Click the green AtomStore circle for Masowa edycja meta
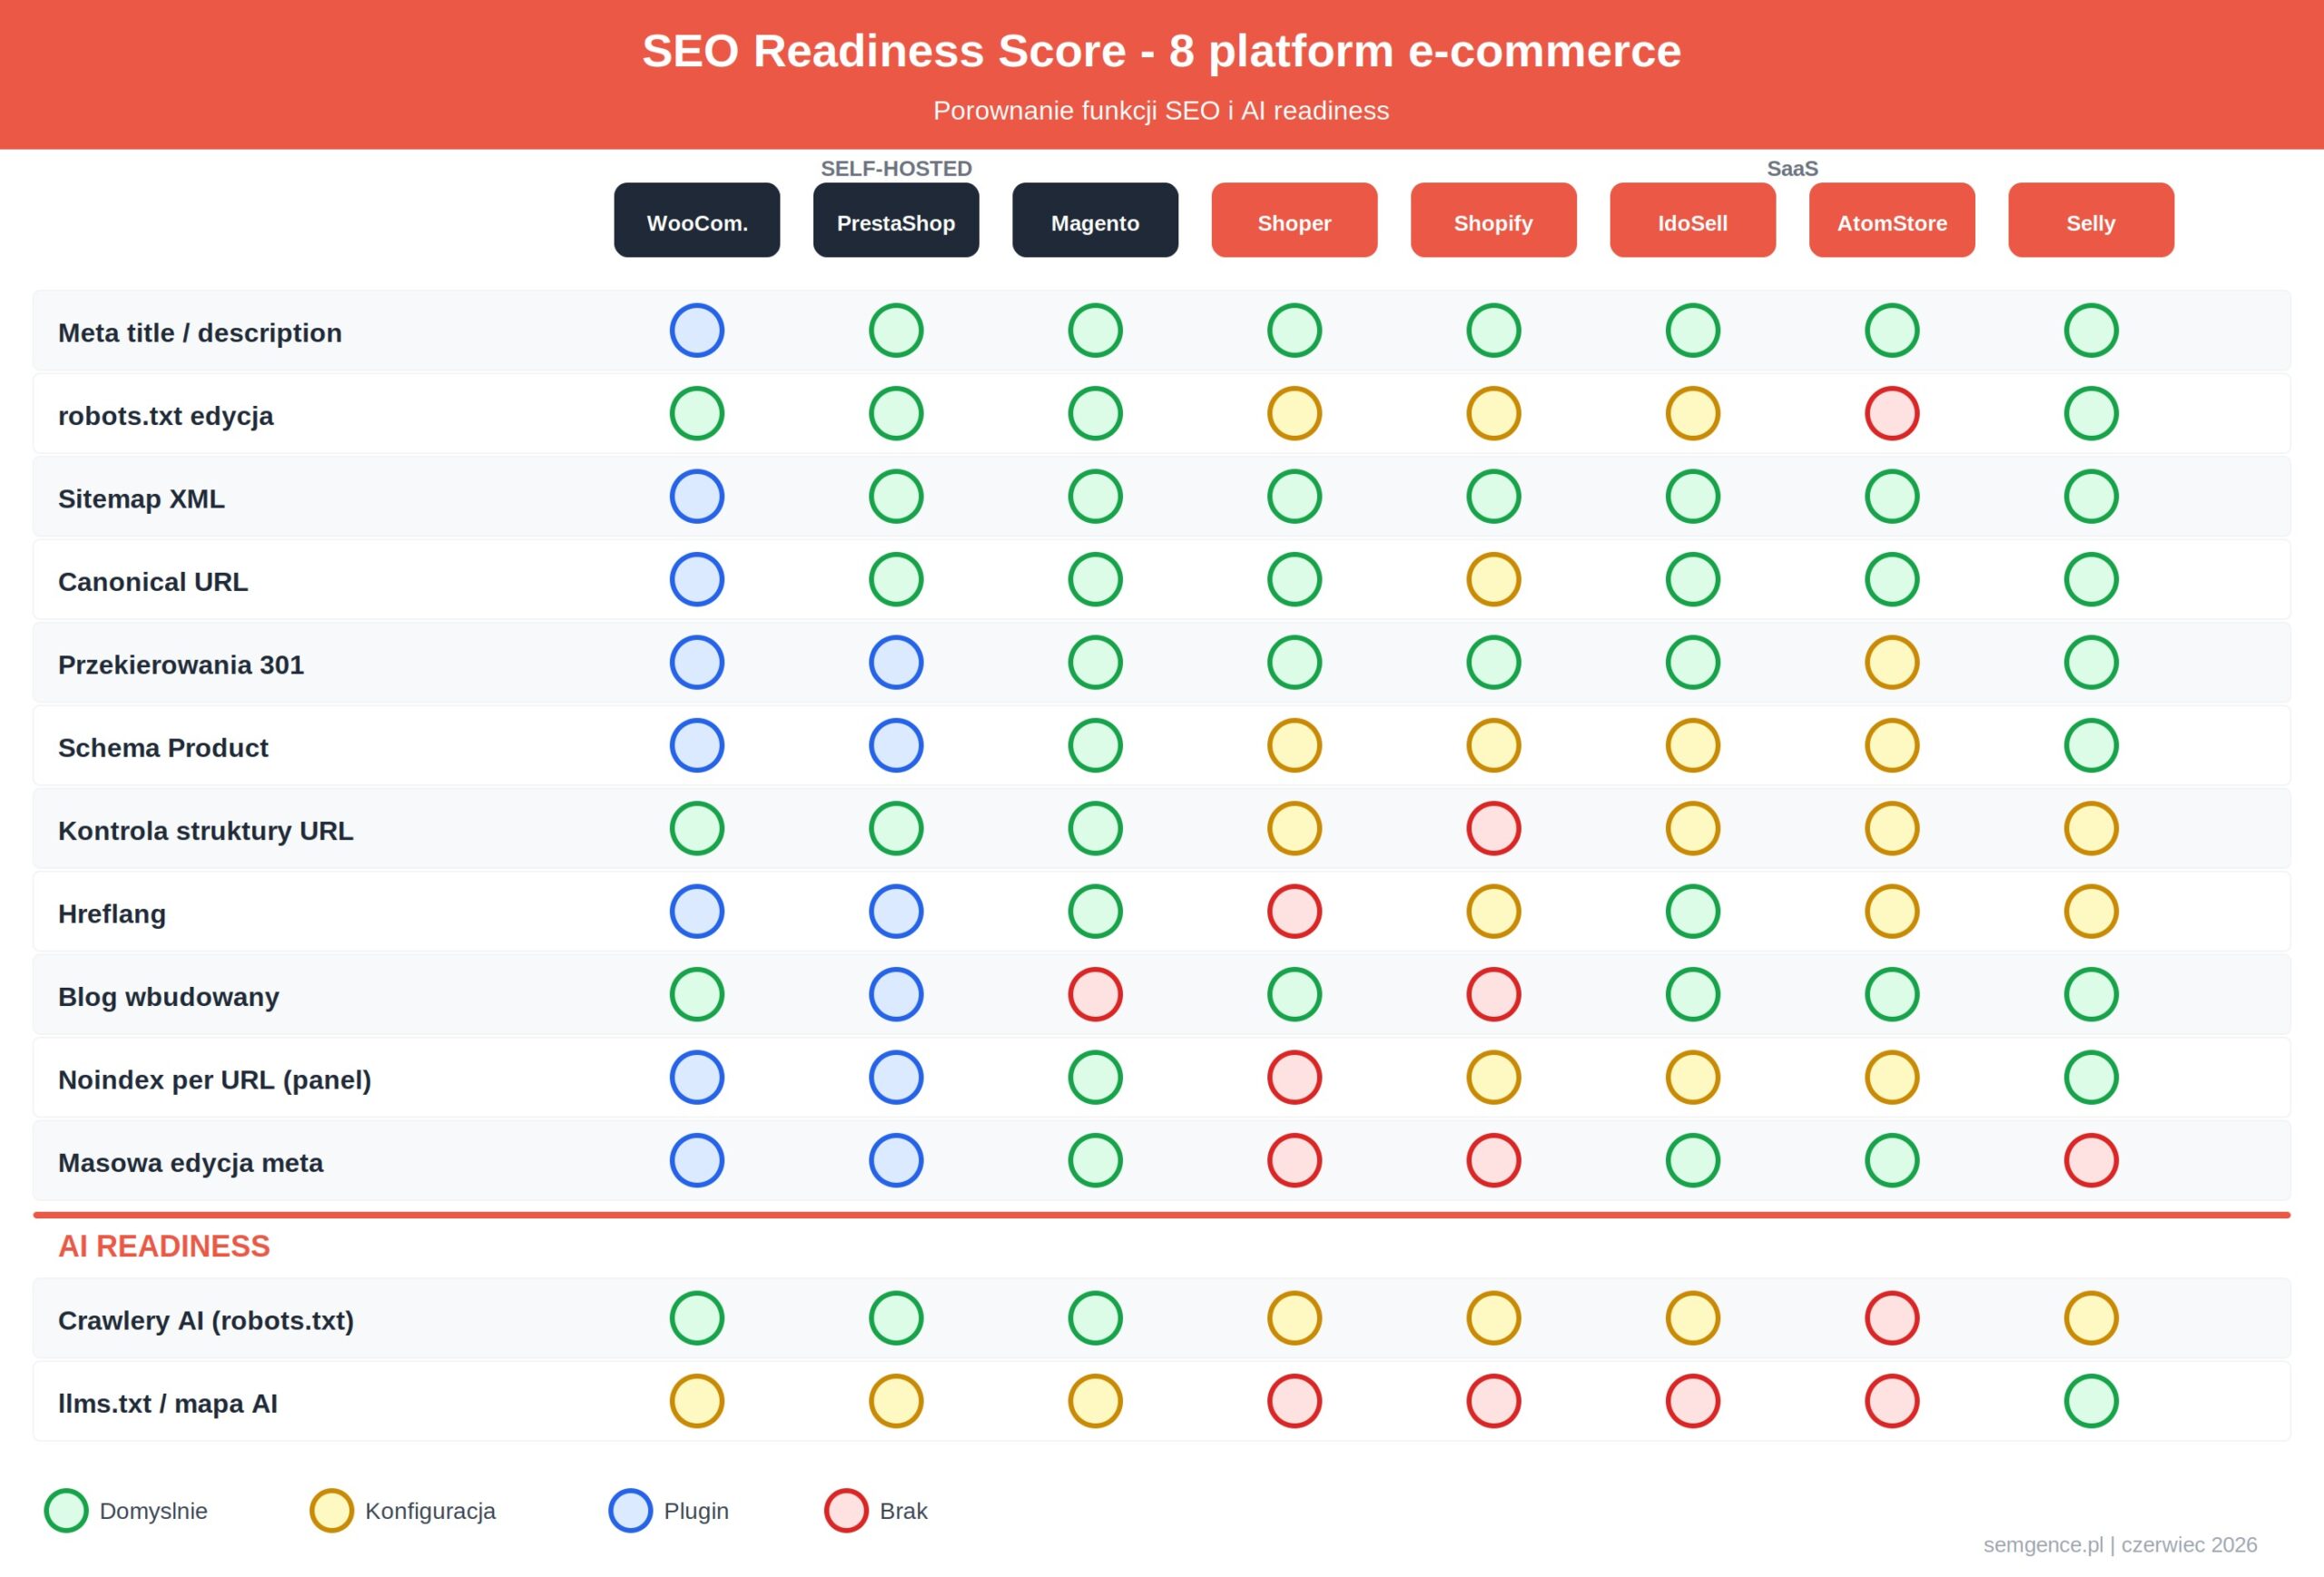The image size is (2324, 1577). tap(1891, 1160)
